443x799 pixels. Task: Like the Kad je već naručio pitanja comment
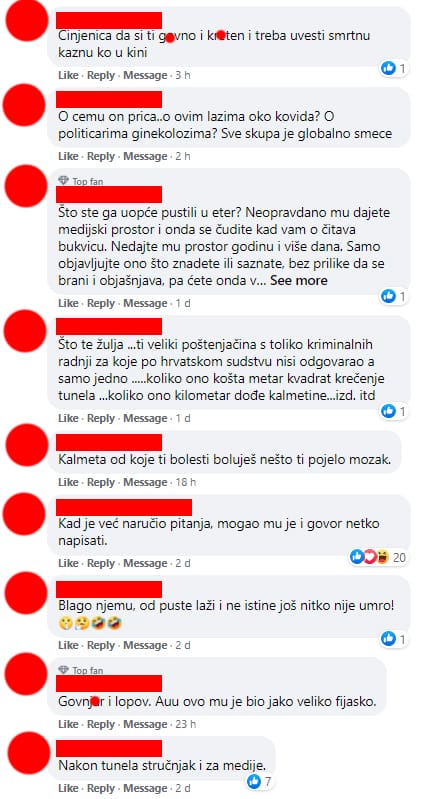[68, 564]
